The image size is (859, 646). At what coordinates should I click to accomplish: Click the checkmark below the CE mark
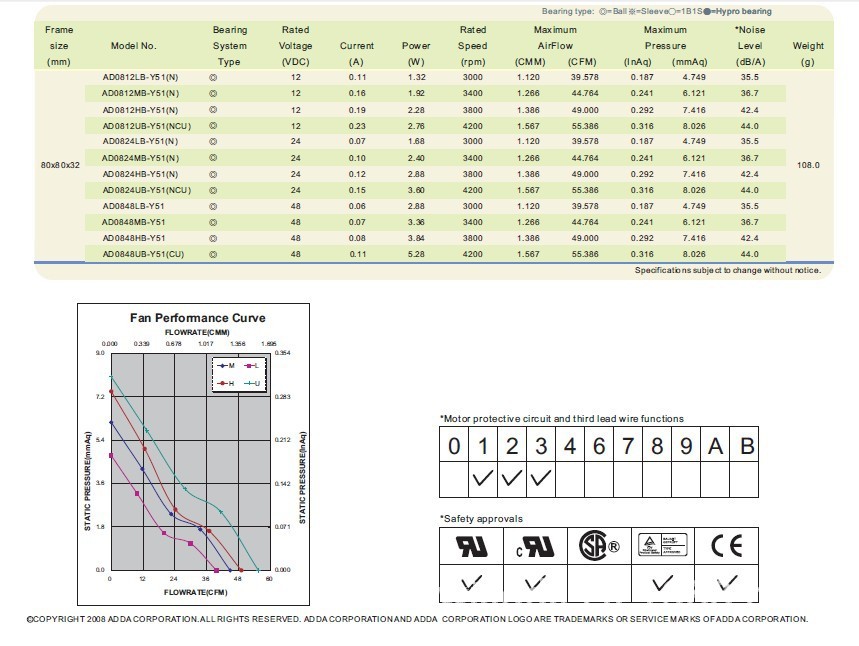pyautogui.click(x=727, y=582)
